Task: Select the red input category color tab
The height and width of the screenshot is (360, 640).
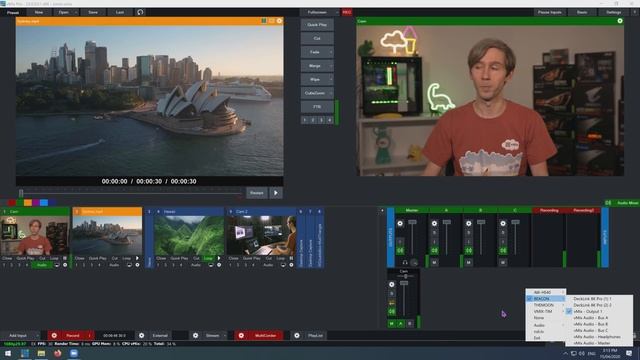Action: 12,202
